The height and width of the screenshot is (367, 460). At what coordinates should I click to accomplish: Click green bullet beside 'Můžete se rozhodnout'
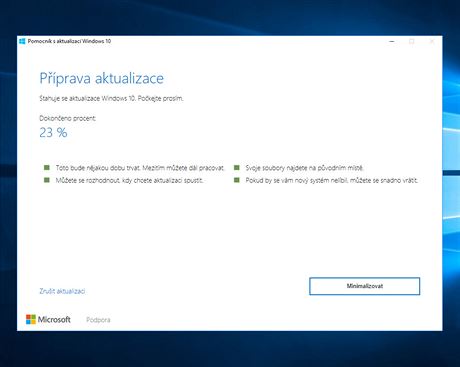tap(47, 180)
